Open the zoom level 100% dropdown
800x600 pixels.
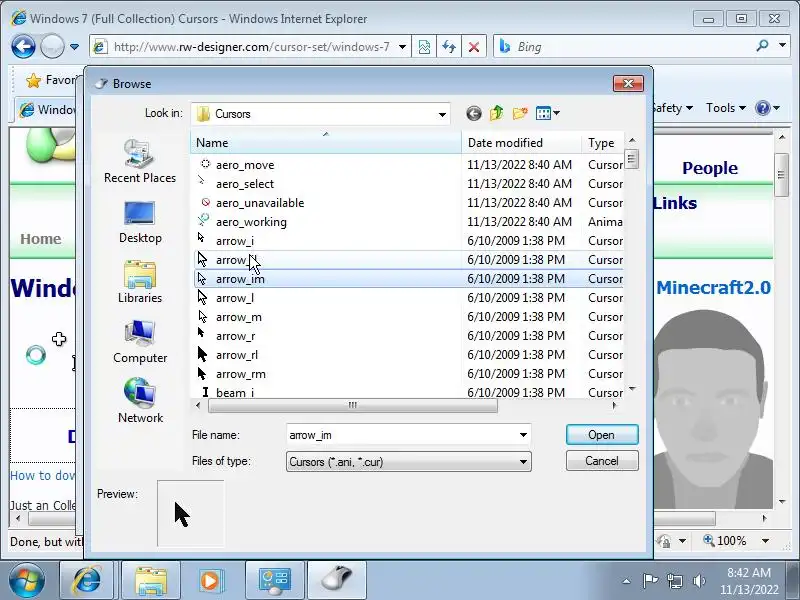[x=765, y=541]
